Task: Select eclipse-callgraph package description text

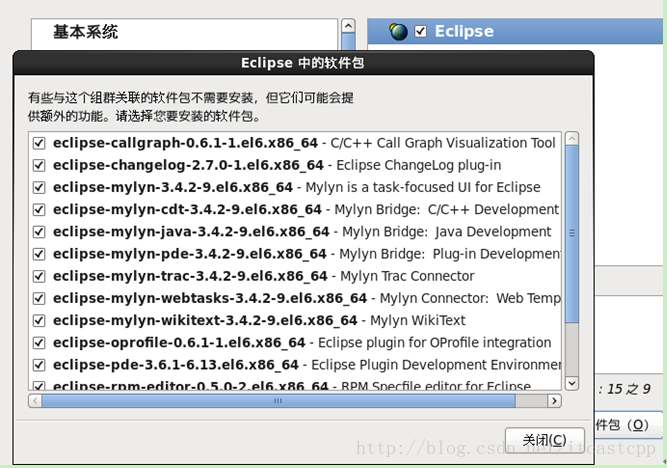Action: 442,143
